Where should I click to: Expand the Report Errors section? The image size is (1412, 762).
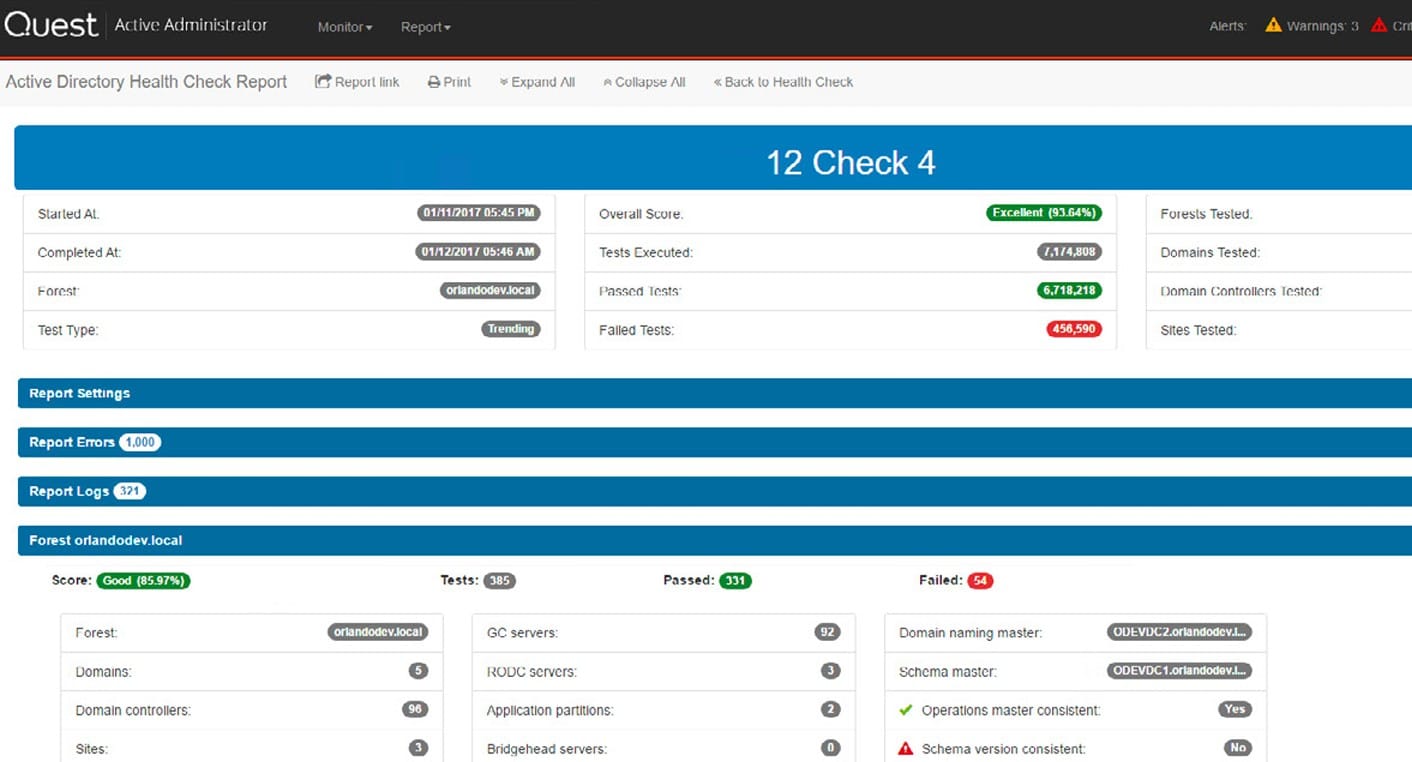[715, 442]
